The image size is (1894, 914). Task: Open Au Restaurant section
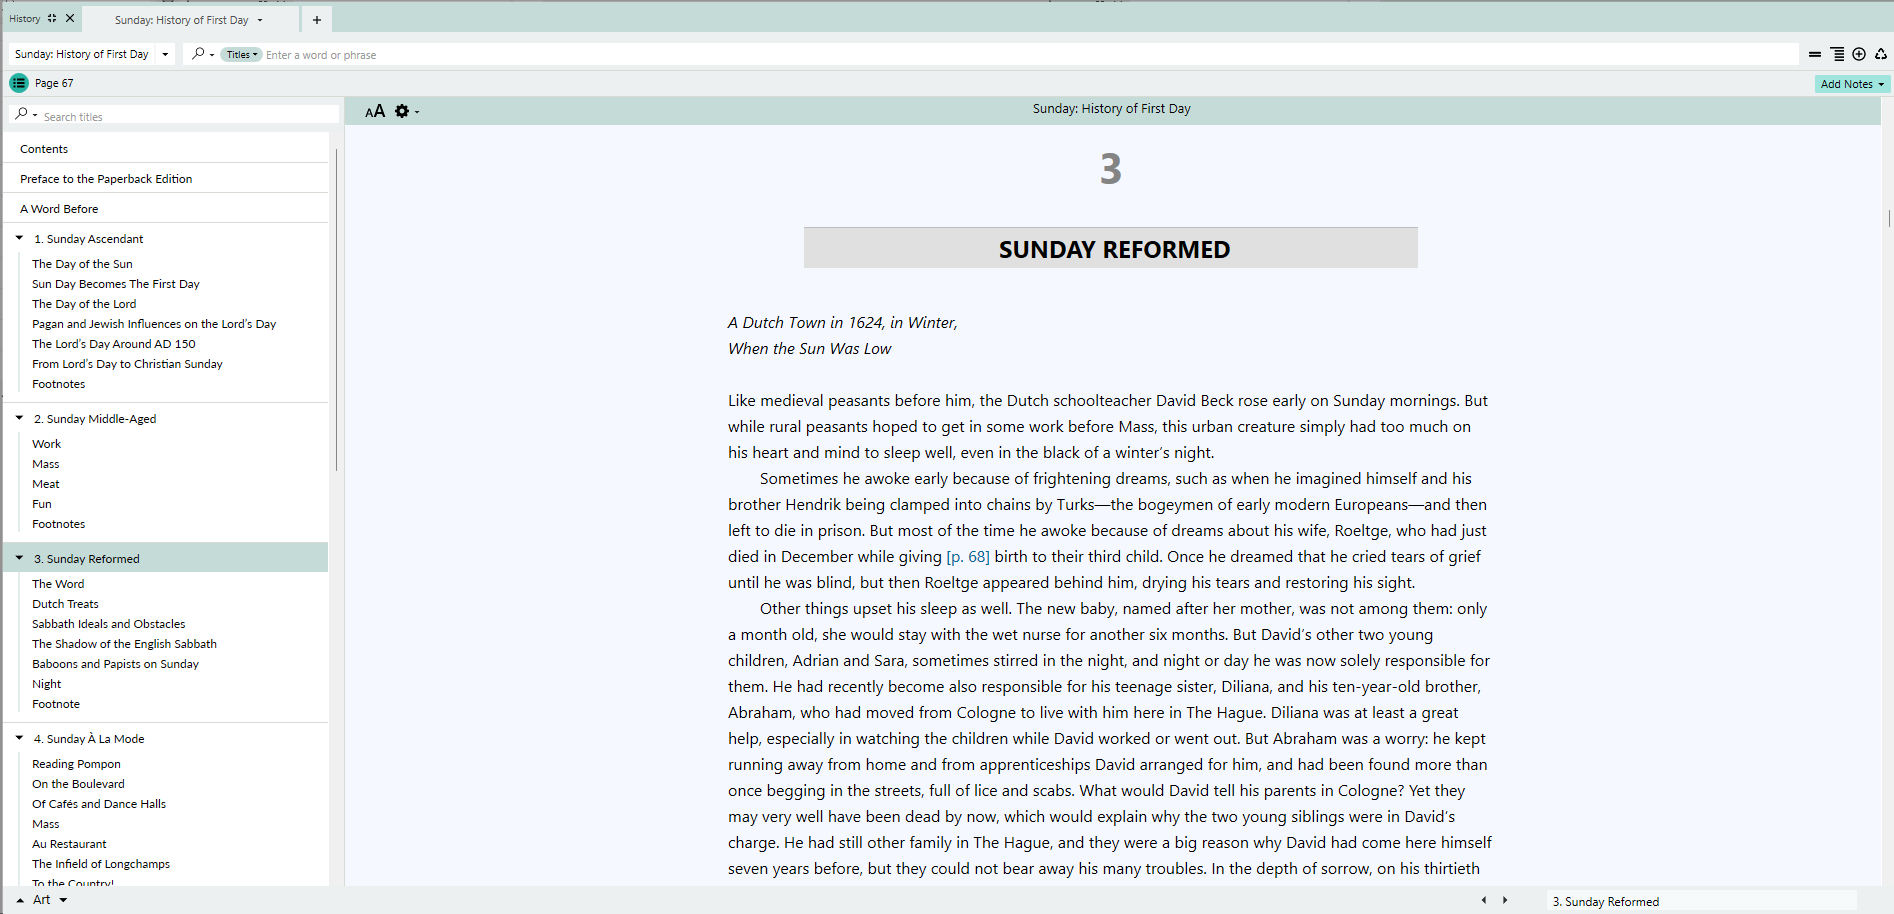pyautogui.click(x=69, y=844)
